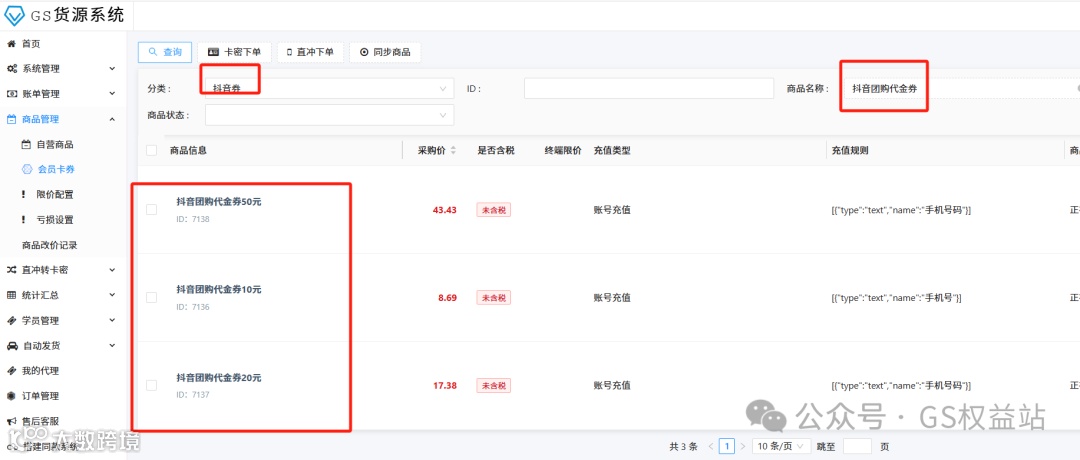Viewport: 1080px width, 460px height.
Task: Click the product name 抖音团购代金券10元
Action: click(219, 290)
